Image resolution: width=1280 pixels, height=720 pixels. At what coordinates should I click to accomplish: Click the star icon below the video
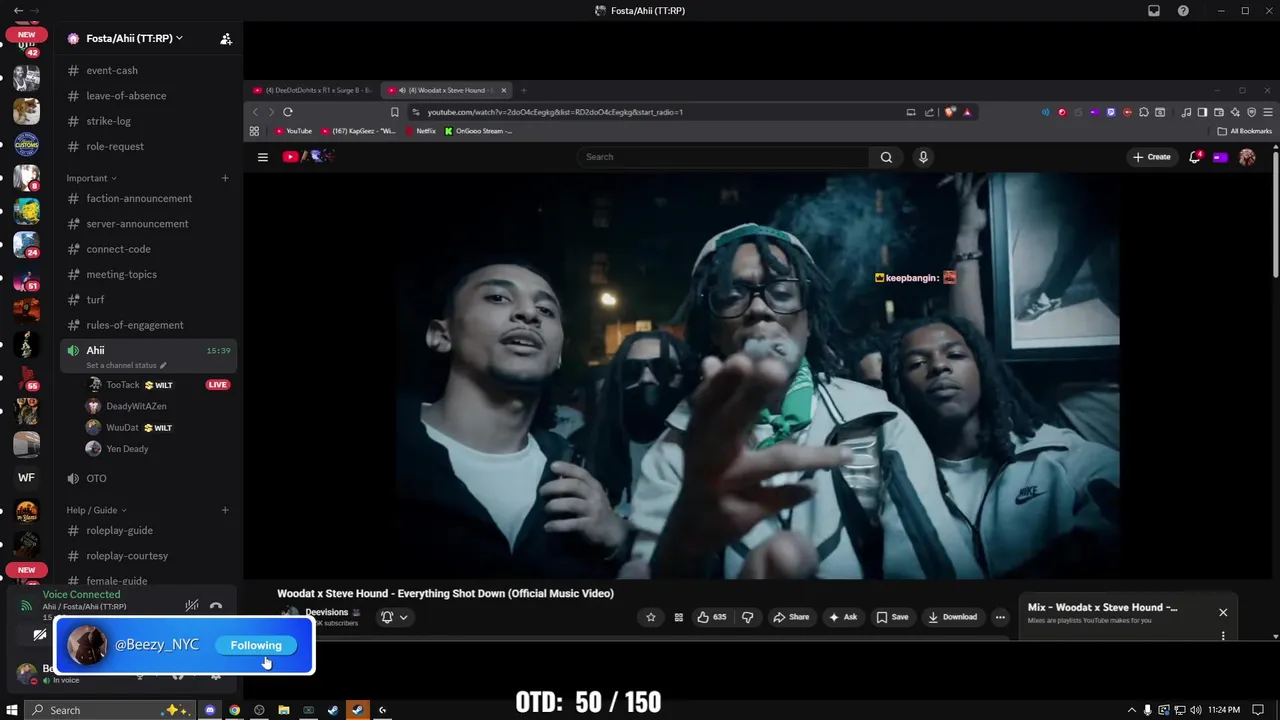[651, 617]
